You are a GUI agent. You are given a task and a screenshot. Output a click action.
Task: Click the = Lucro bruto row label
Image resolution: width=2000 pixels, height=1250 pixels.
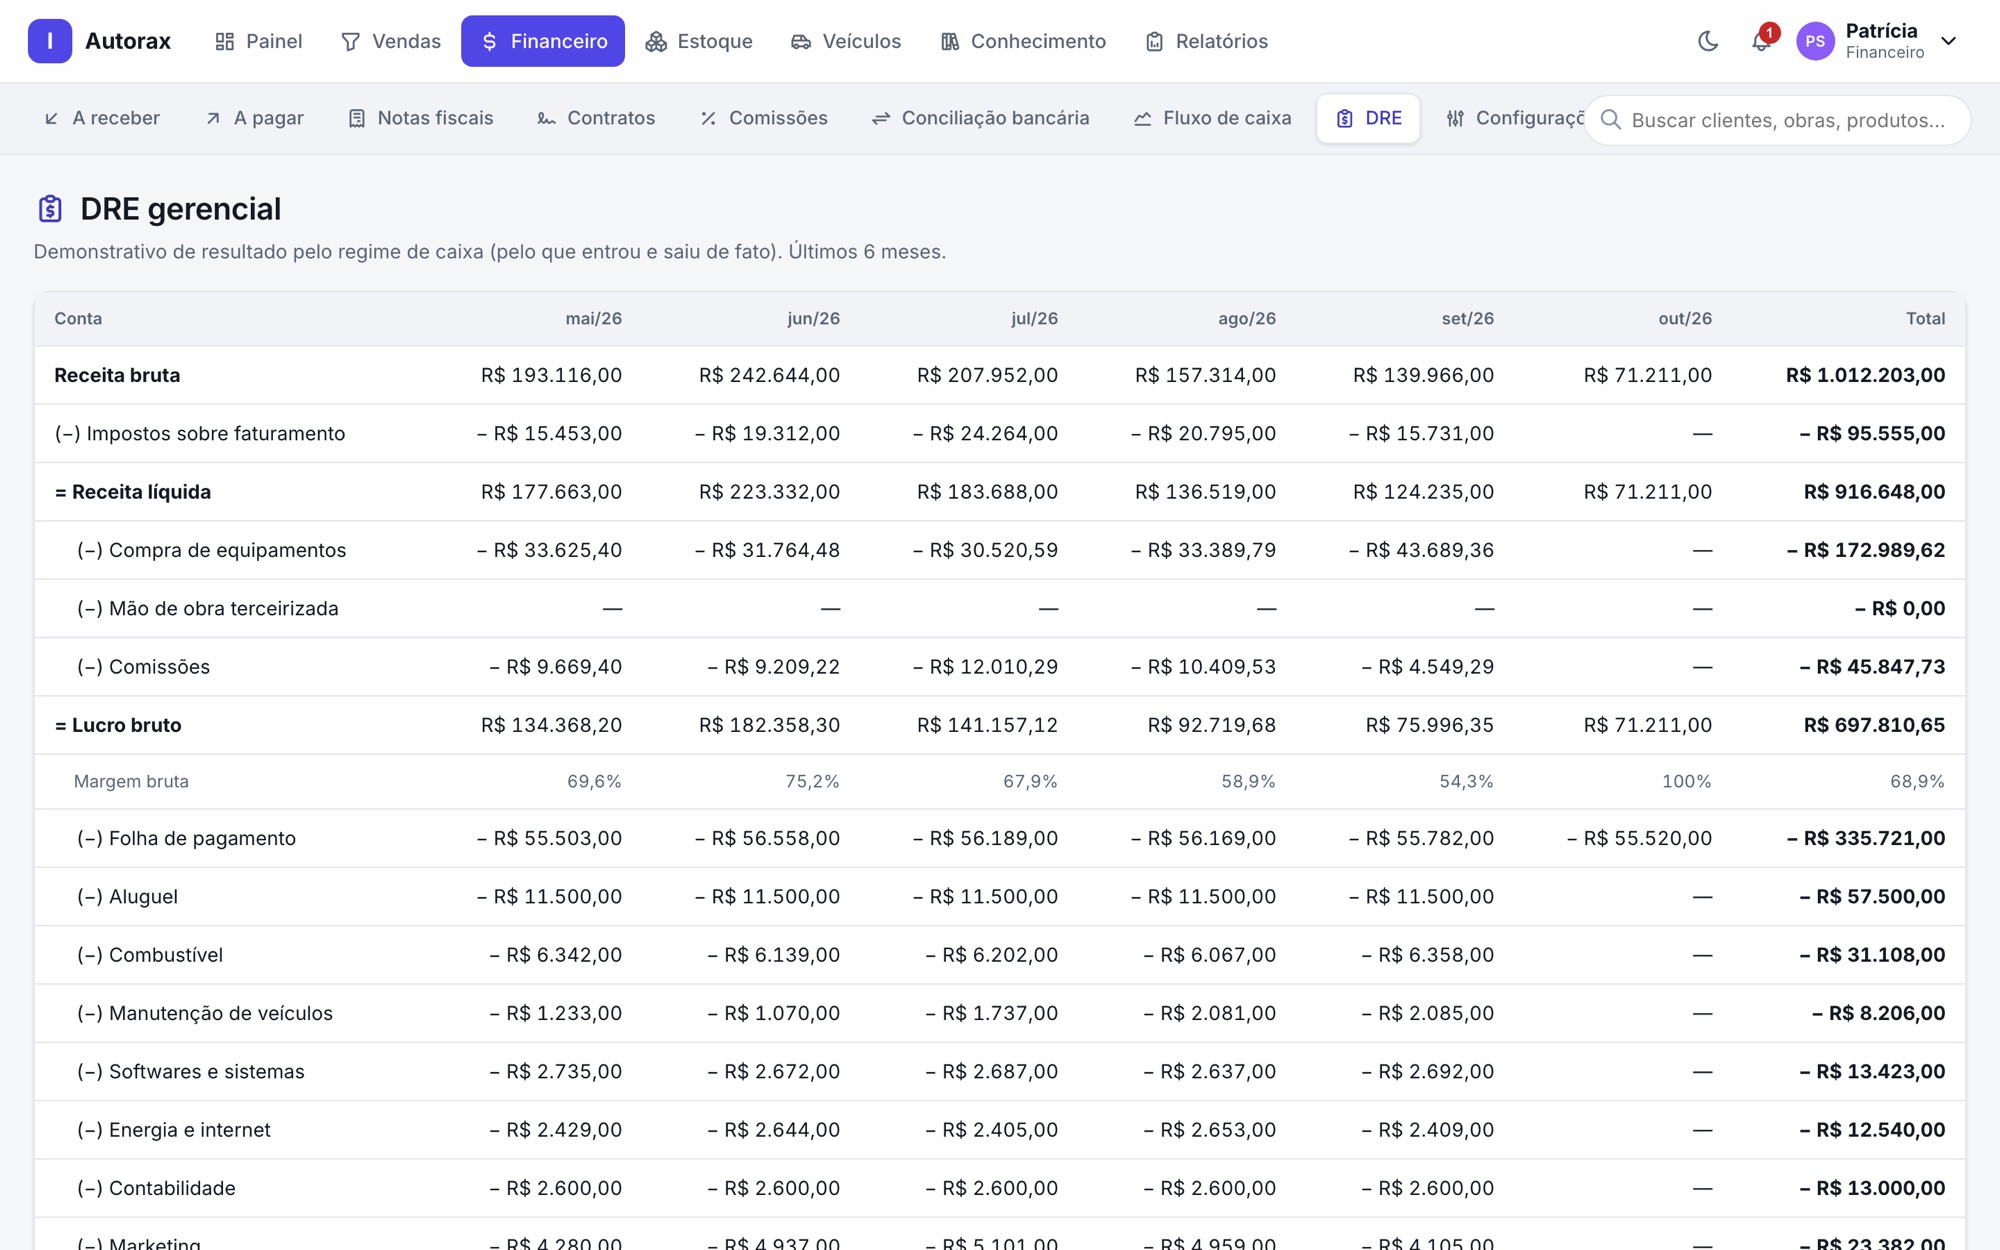(118, 725)
